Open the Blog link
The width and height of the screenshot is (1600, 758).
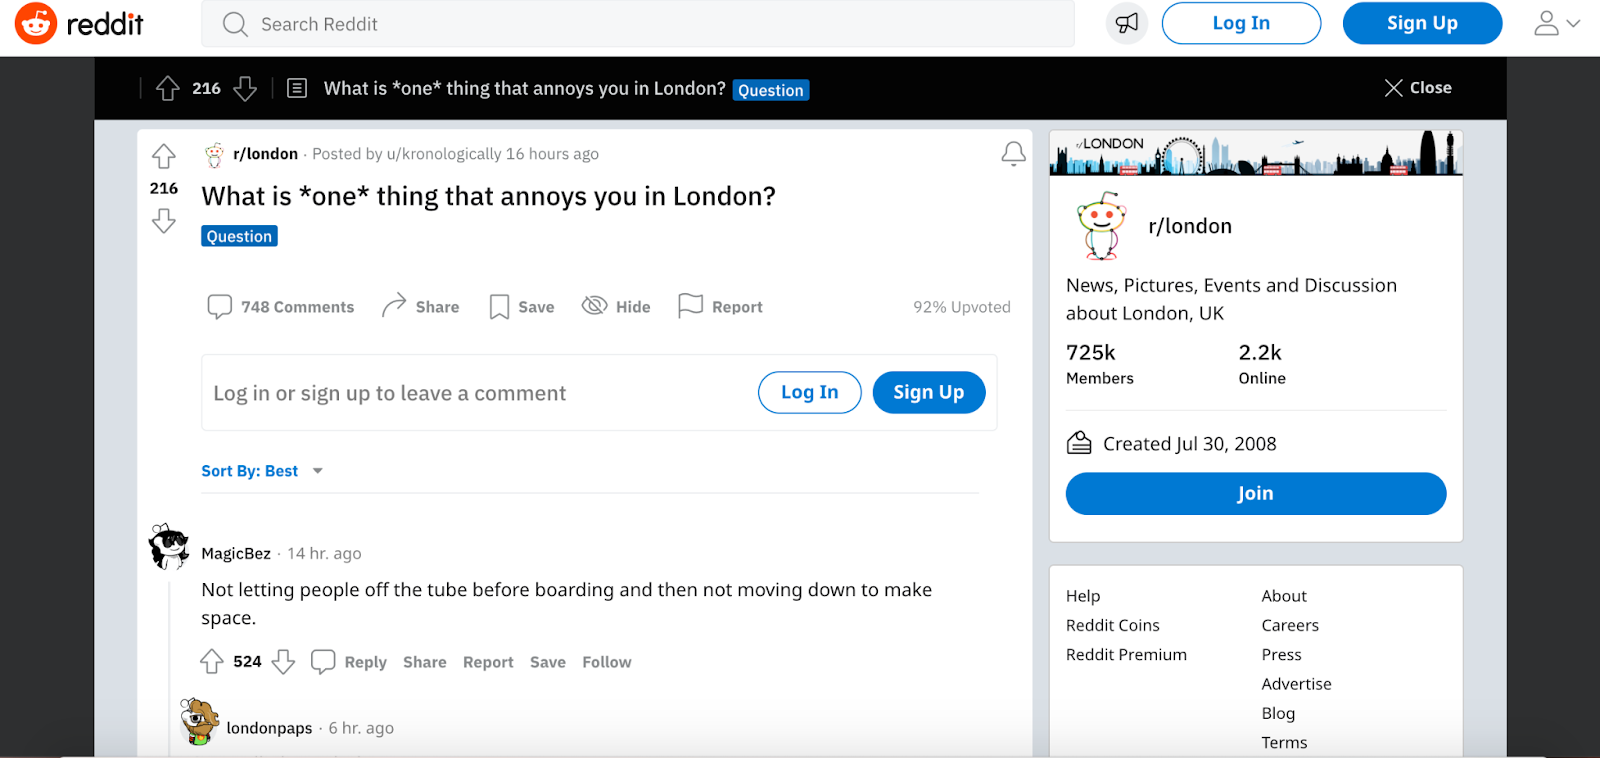[1278, 713]
